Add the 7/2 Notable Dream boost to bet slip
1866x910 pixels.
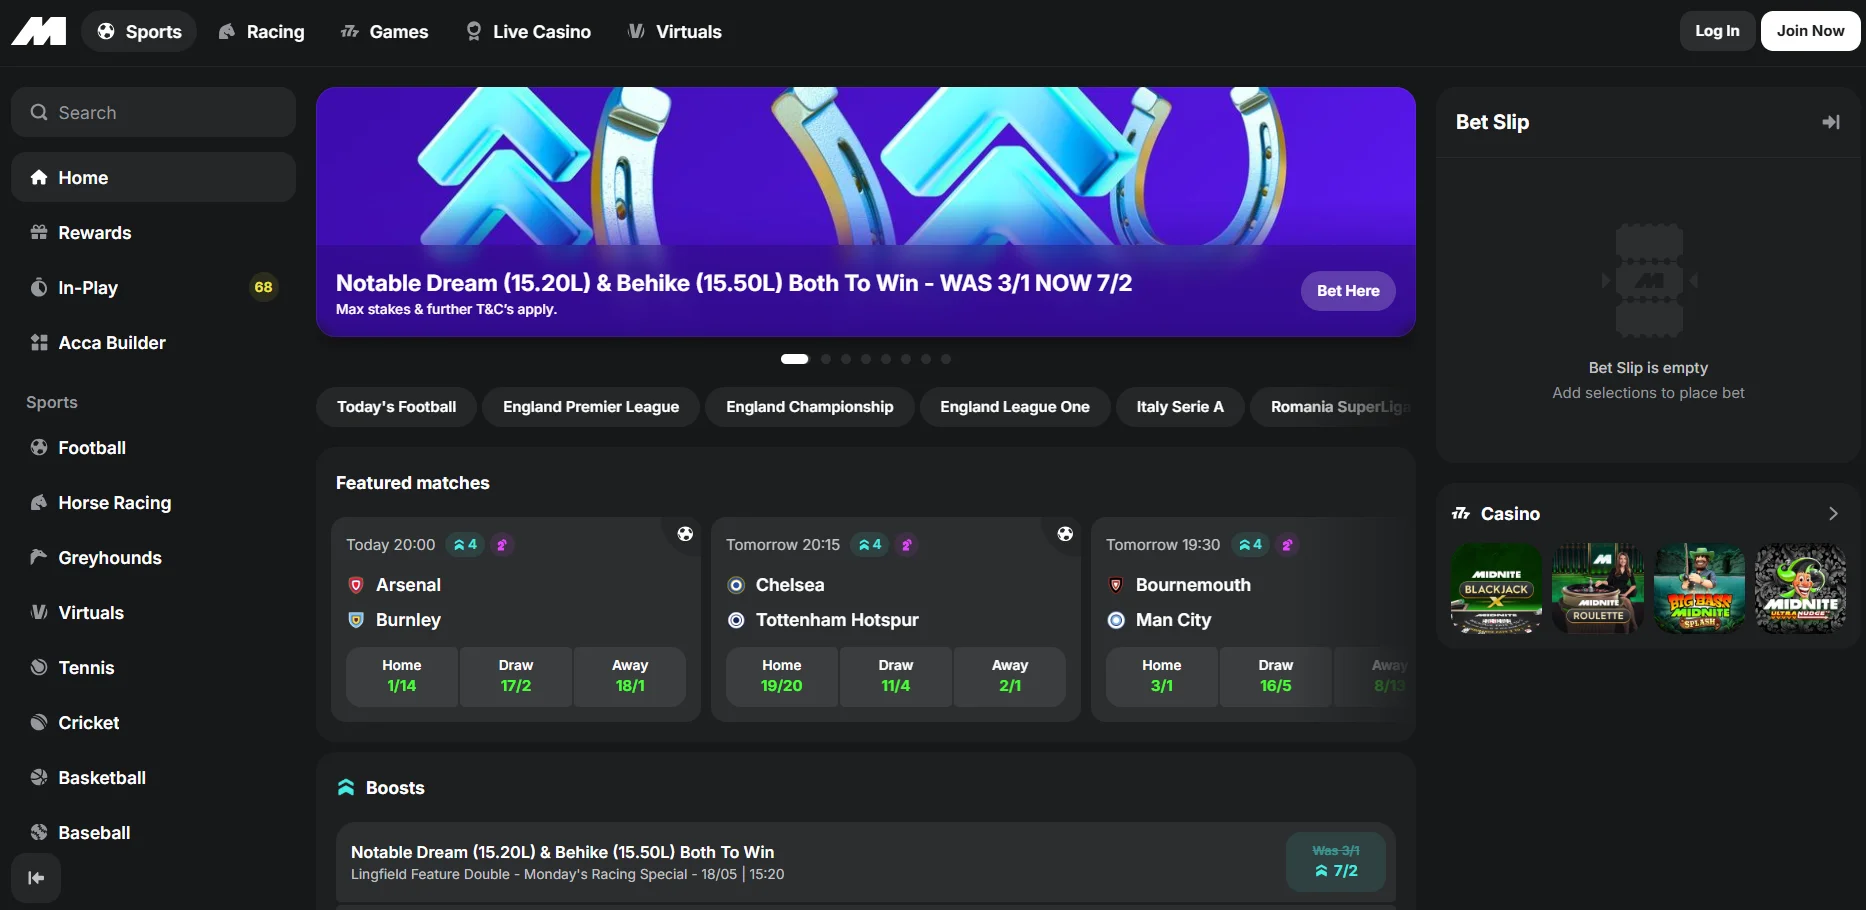point(1336,862)
